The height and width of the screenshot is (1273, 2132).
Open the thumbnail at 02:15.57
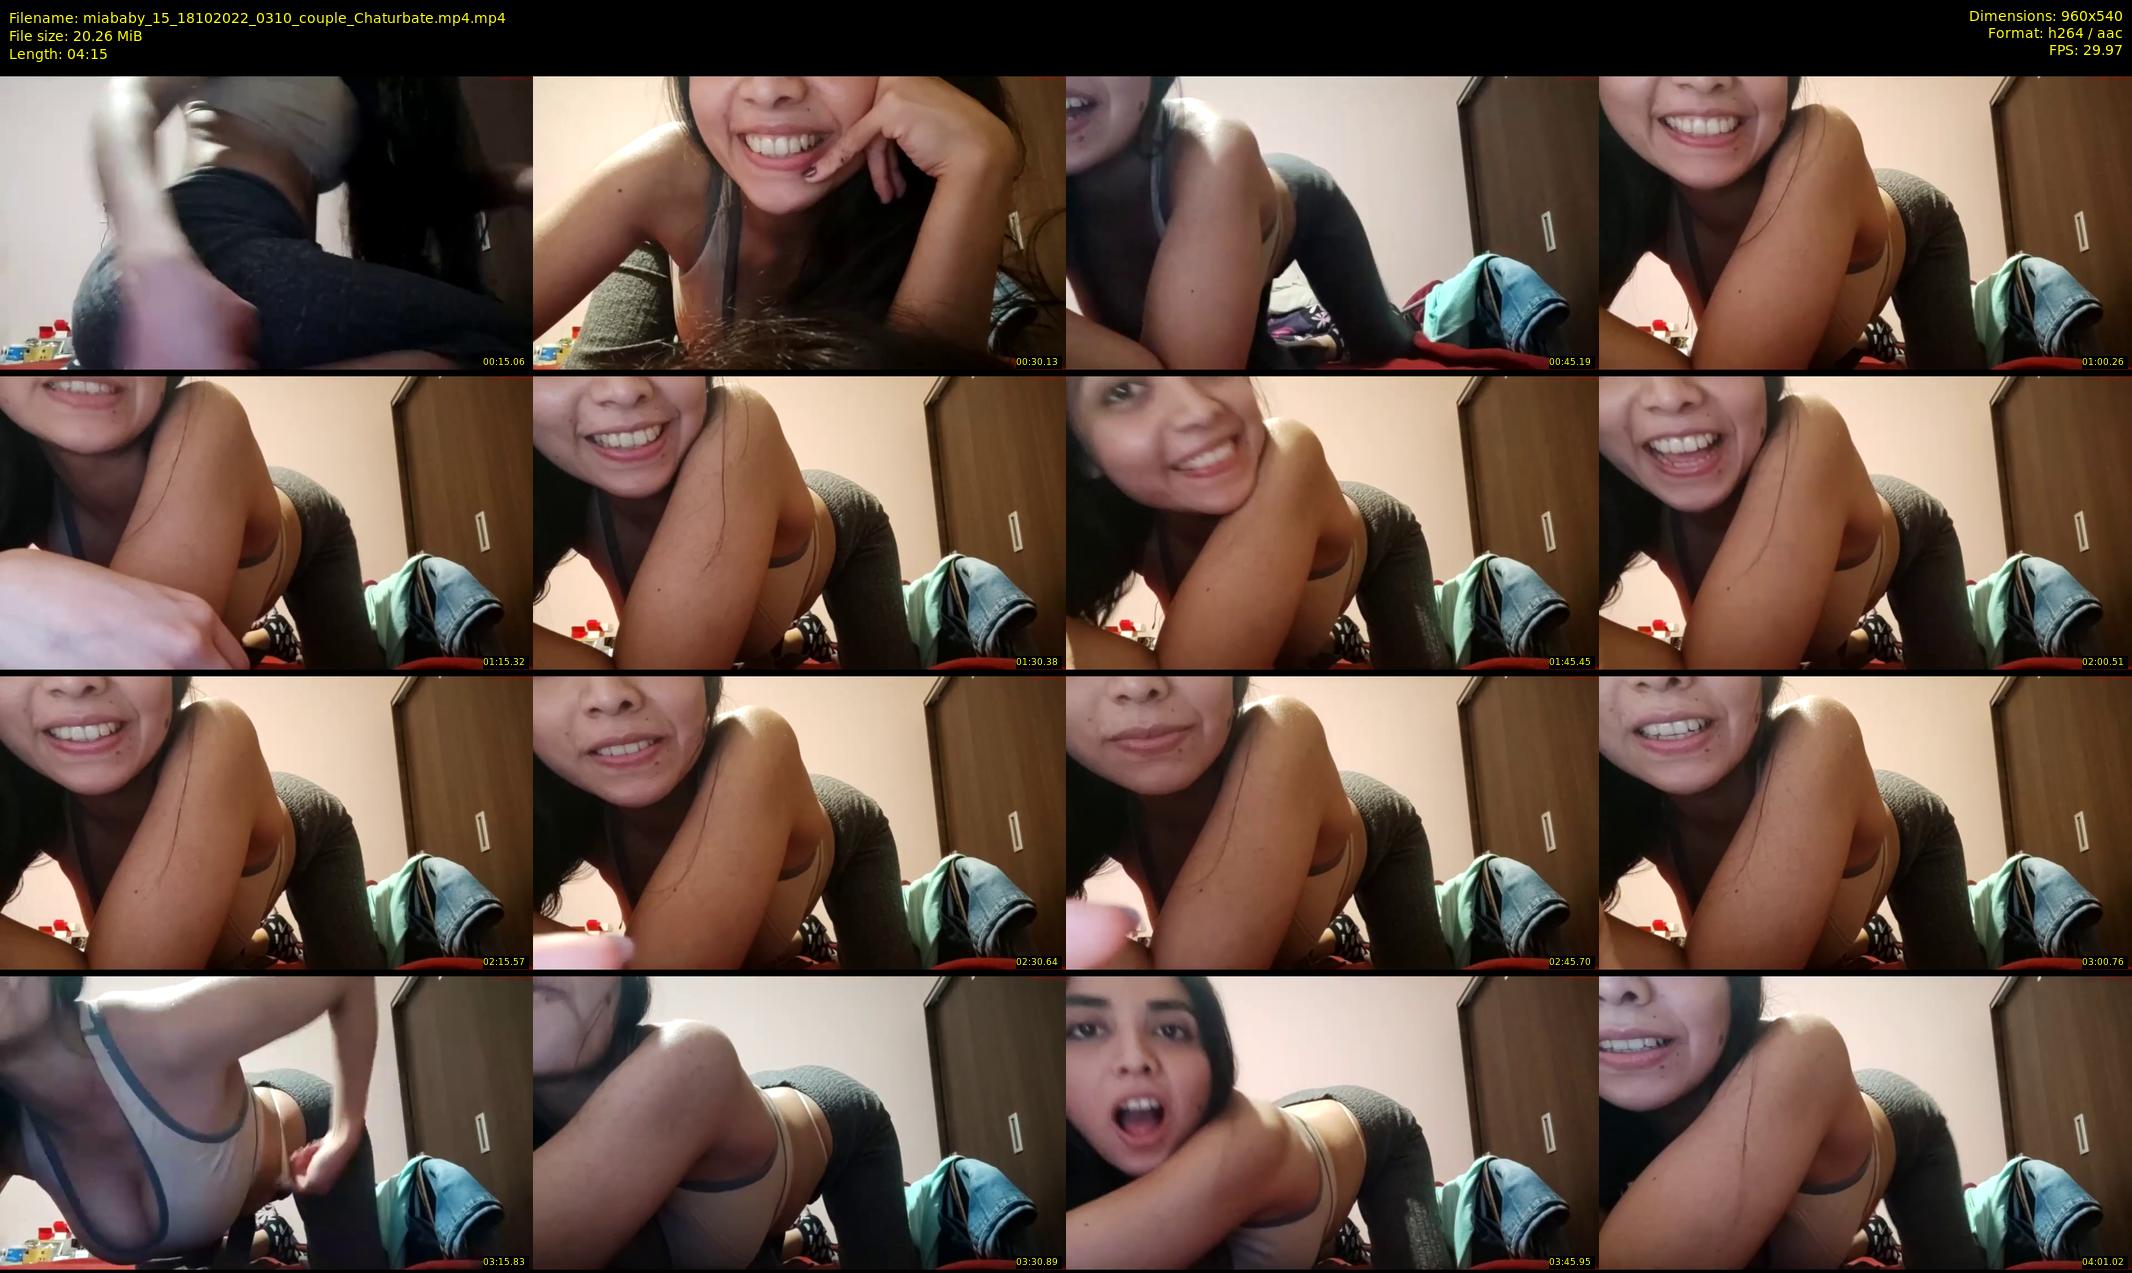[x=265, y=822]
